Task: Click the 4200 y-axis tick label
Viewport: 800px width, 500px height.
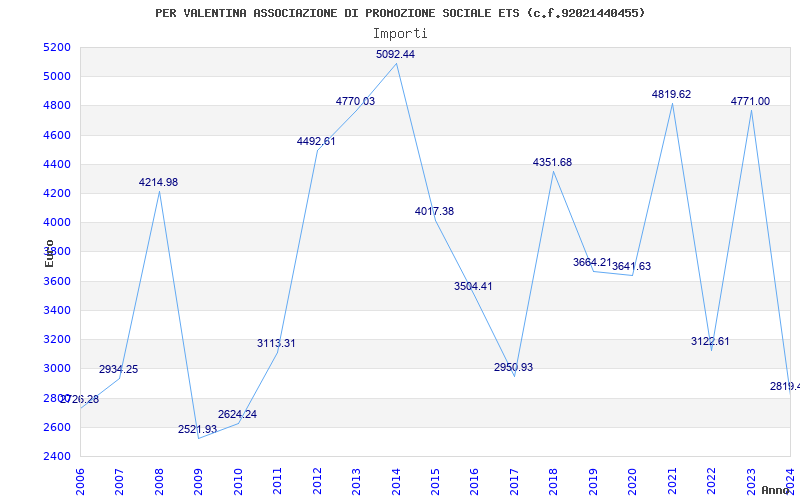Action: [57, 193]
